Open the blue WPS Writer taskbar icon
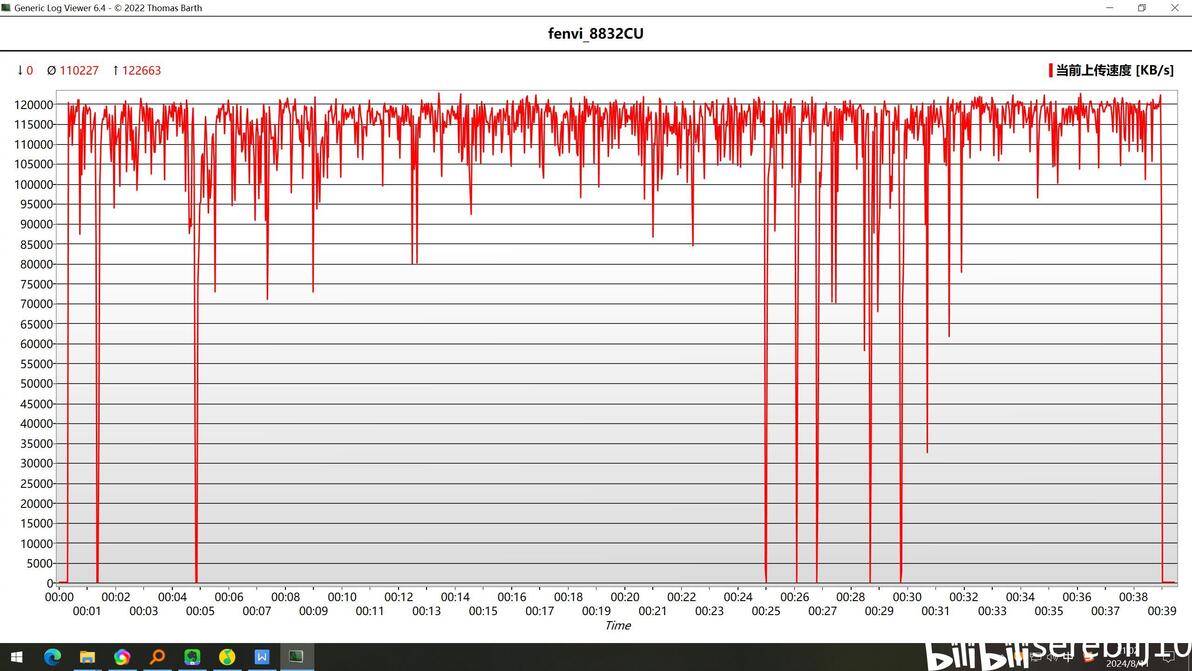Screen dimensions: 1192x671 [x=262, y=657]
